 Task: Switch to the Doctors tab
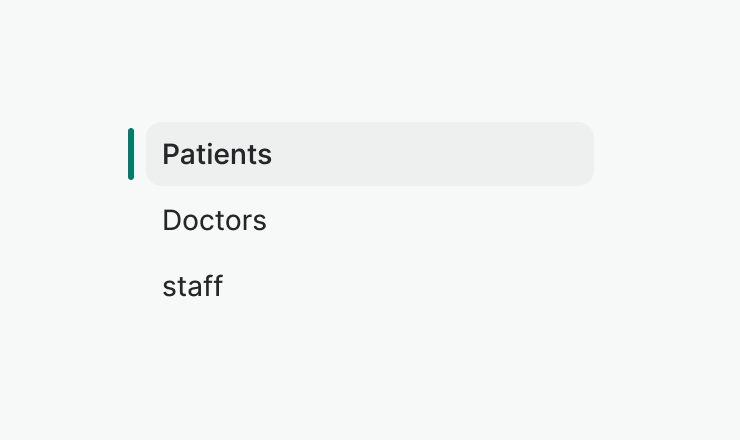click(x=214, y=220)
